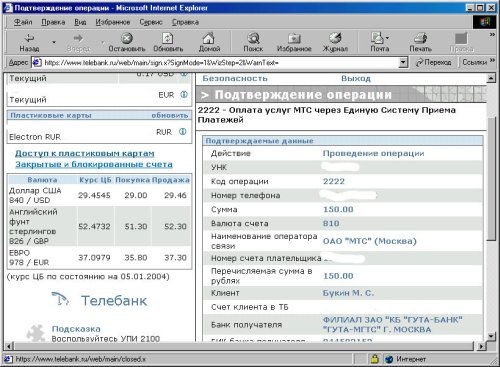Open the Журнал (History) toolbar icon
This screenshot has height=367, width=500.
point(335,38)
